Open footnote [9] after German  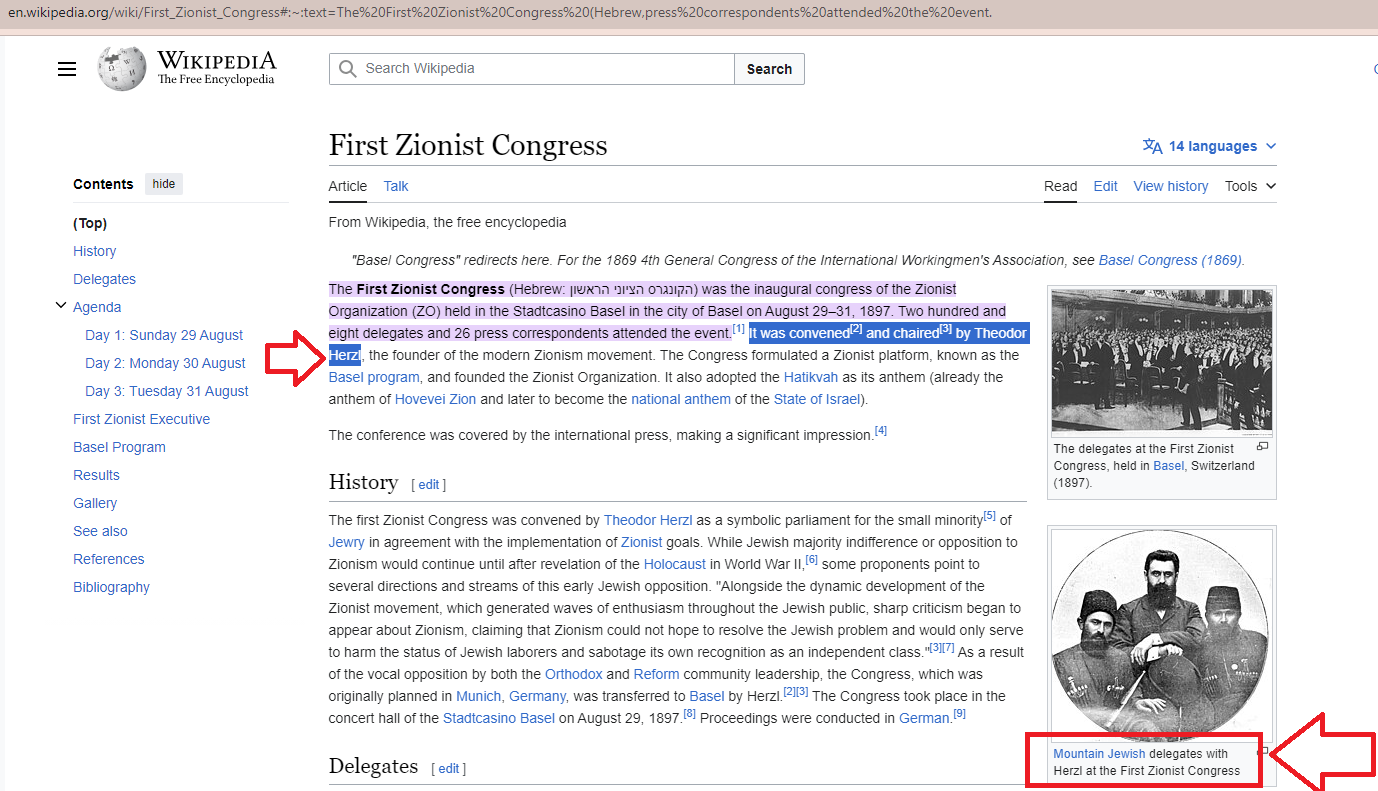[959, 714]
